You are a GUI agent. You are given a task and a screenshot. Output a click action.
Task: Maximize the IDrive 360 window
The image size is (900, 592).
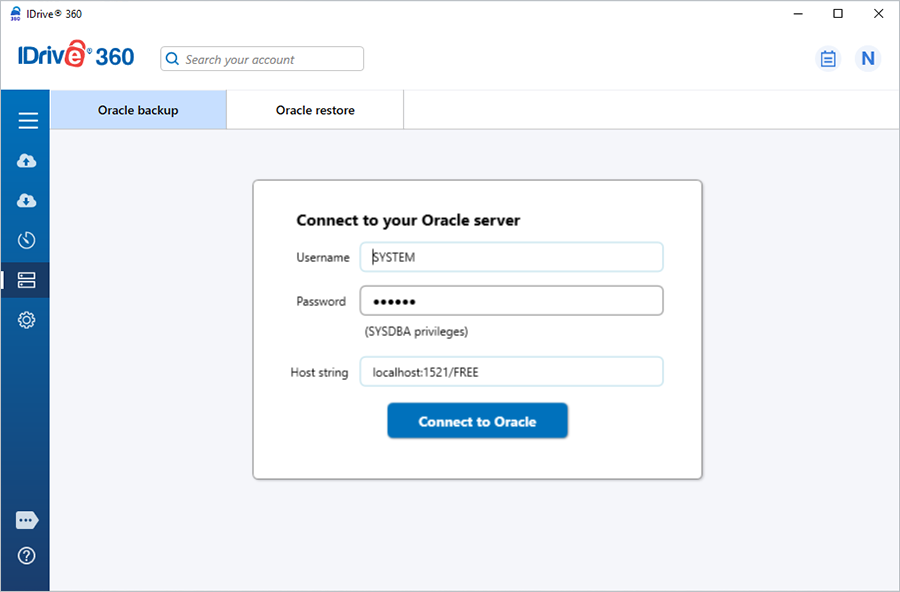(x=838, y=14)
